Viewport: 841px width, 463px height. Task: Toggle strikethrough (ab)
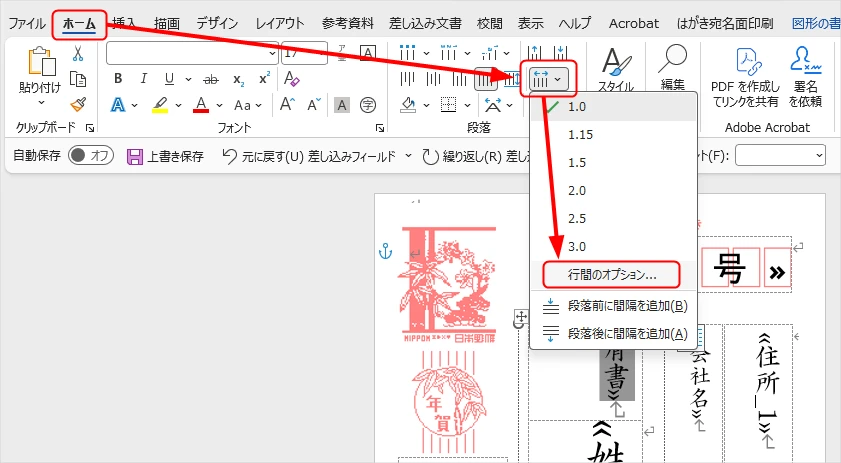tap(211, 79)
